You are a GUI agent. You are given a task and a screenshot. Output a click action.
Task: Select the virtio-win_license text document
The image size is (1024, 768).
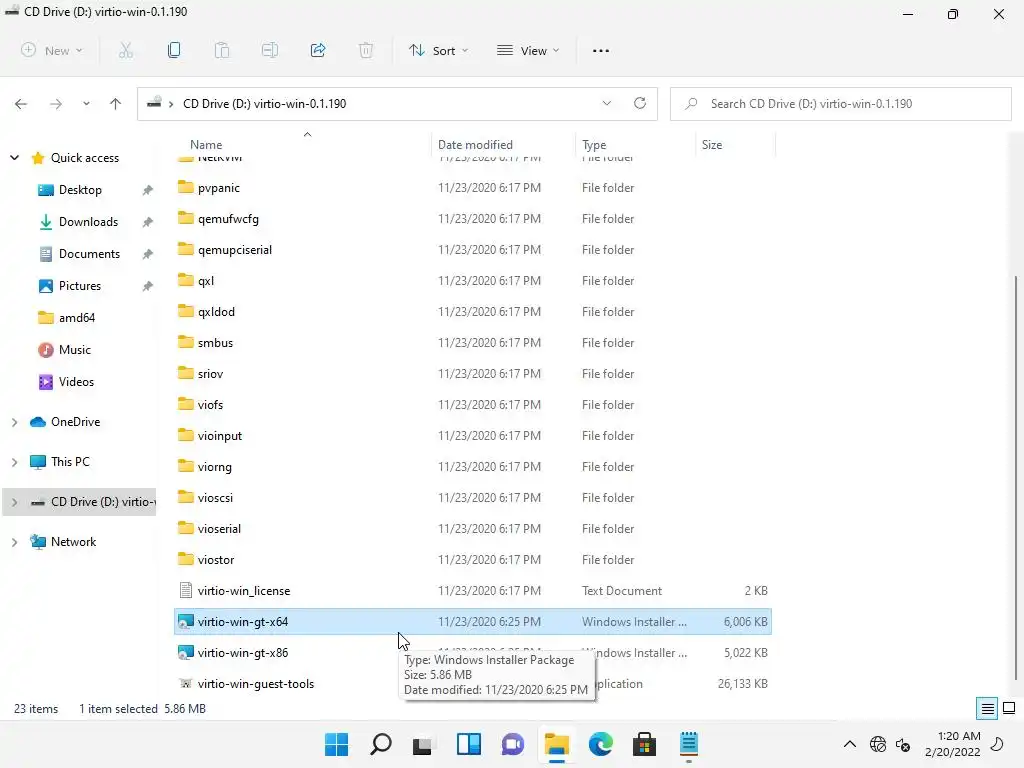click(244, 591)
